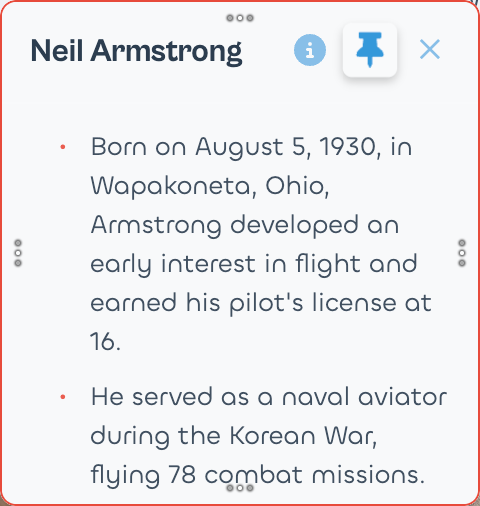Image resolution: width=480 pixels, height=506 pixels.
Task: Click the words Korean War
Action: 303,436
